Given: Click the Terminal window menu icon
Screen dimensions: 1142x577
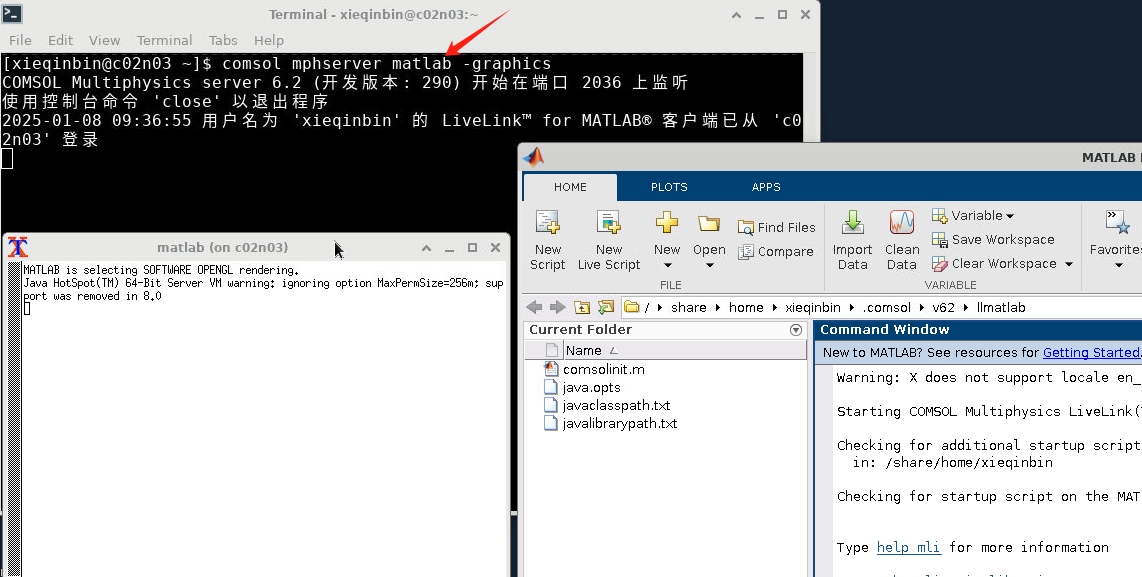Looking at the screenshot, I should click(x=12, y=13).
